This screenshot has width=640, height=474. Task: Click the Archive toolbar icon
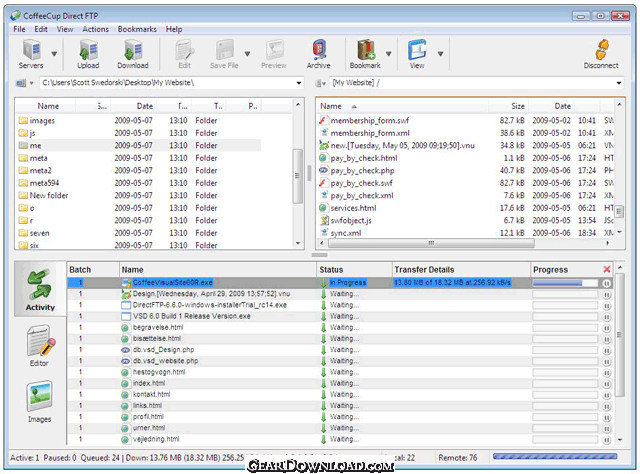(319, 53)
